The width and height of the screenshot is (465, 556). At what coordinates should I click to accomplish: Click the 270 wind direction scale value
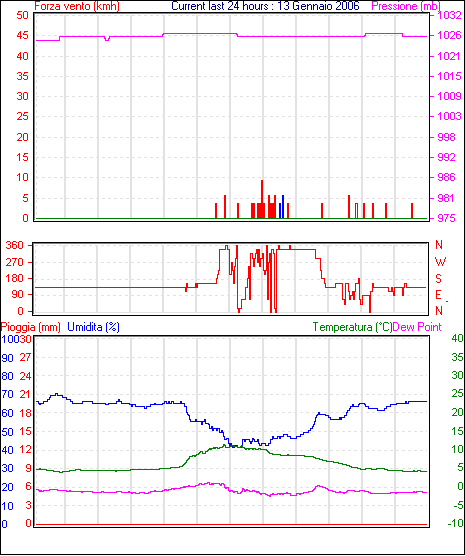click(15, 262)
